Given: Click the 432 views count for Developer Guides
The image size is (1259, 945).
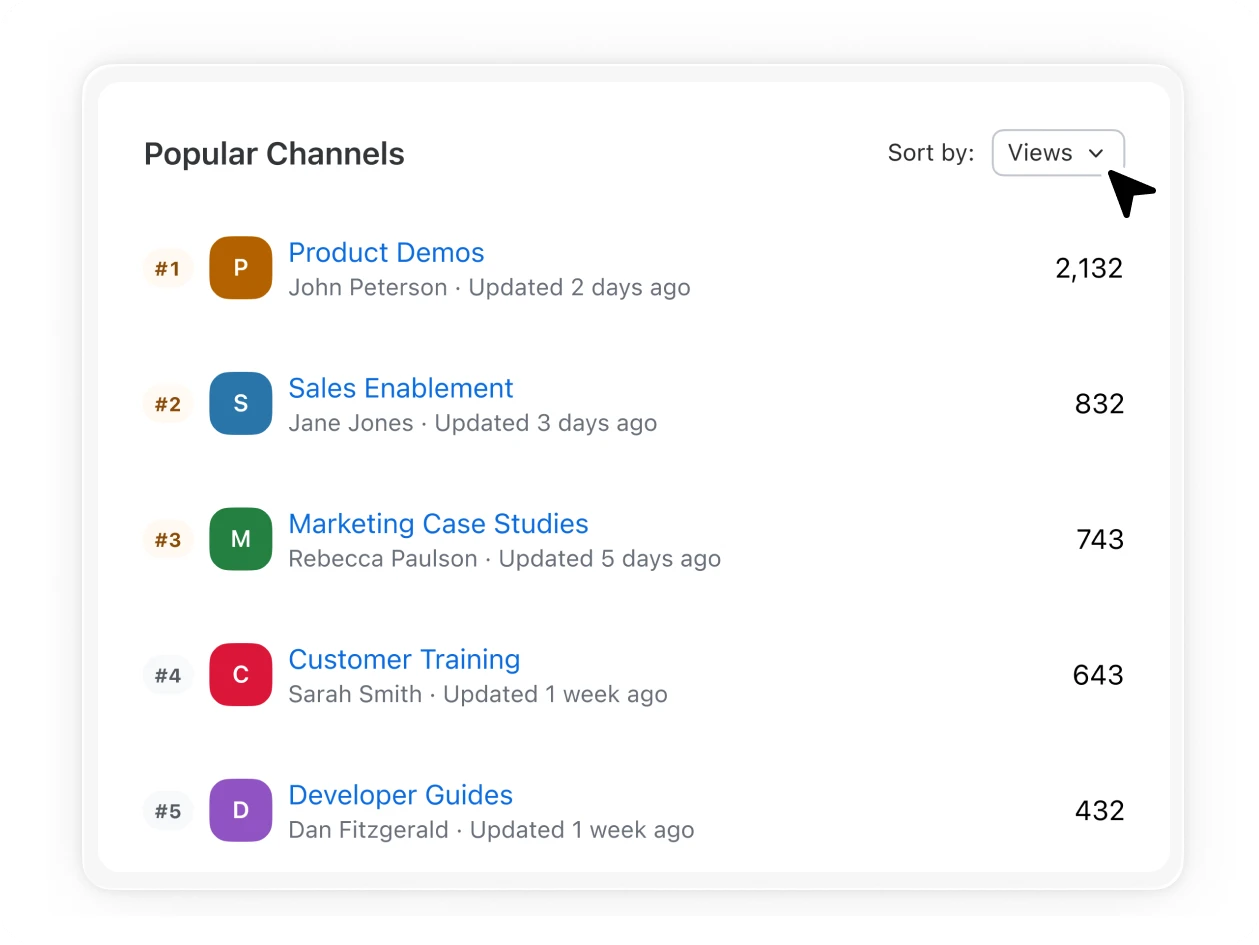Looking at the screenshot, I should pyautogui.click(x=1099, y=810).
